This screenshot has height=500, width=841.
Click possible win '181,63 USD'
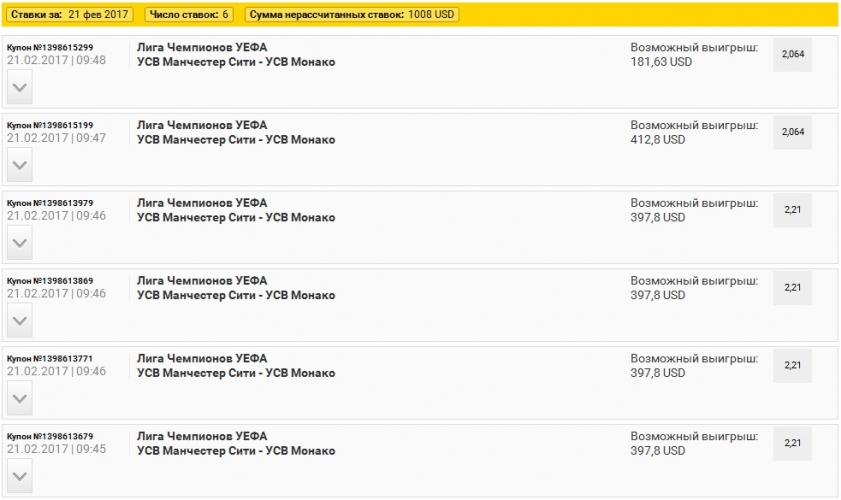click(x=661, y=62)
